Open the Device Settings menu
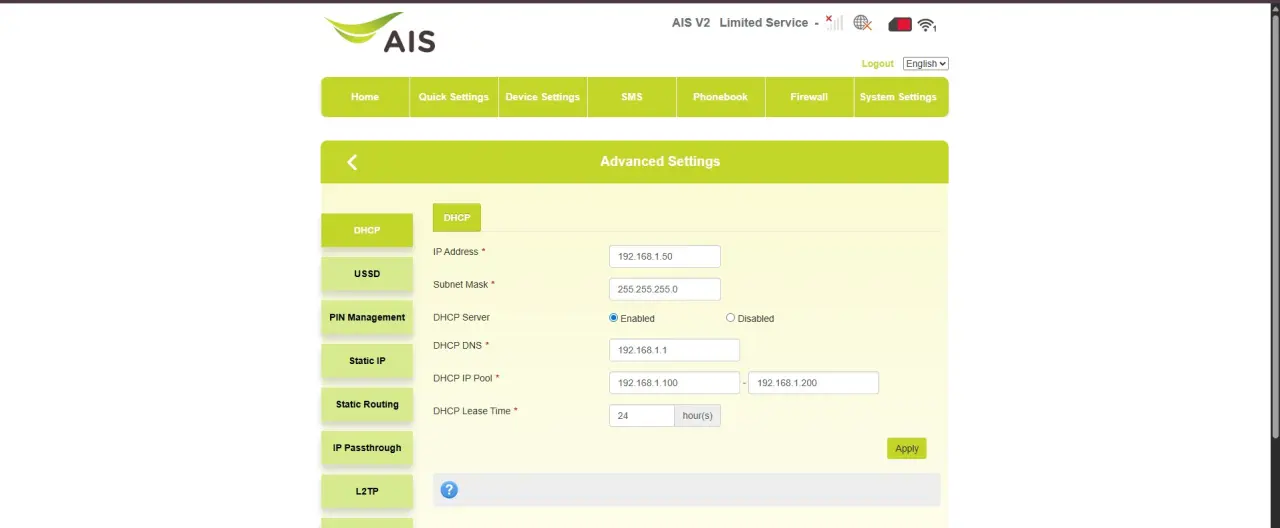The image size is (1280, 528). (543, 97)
